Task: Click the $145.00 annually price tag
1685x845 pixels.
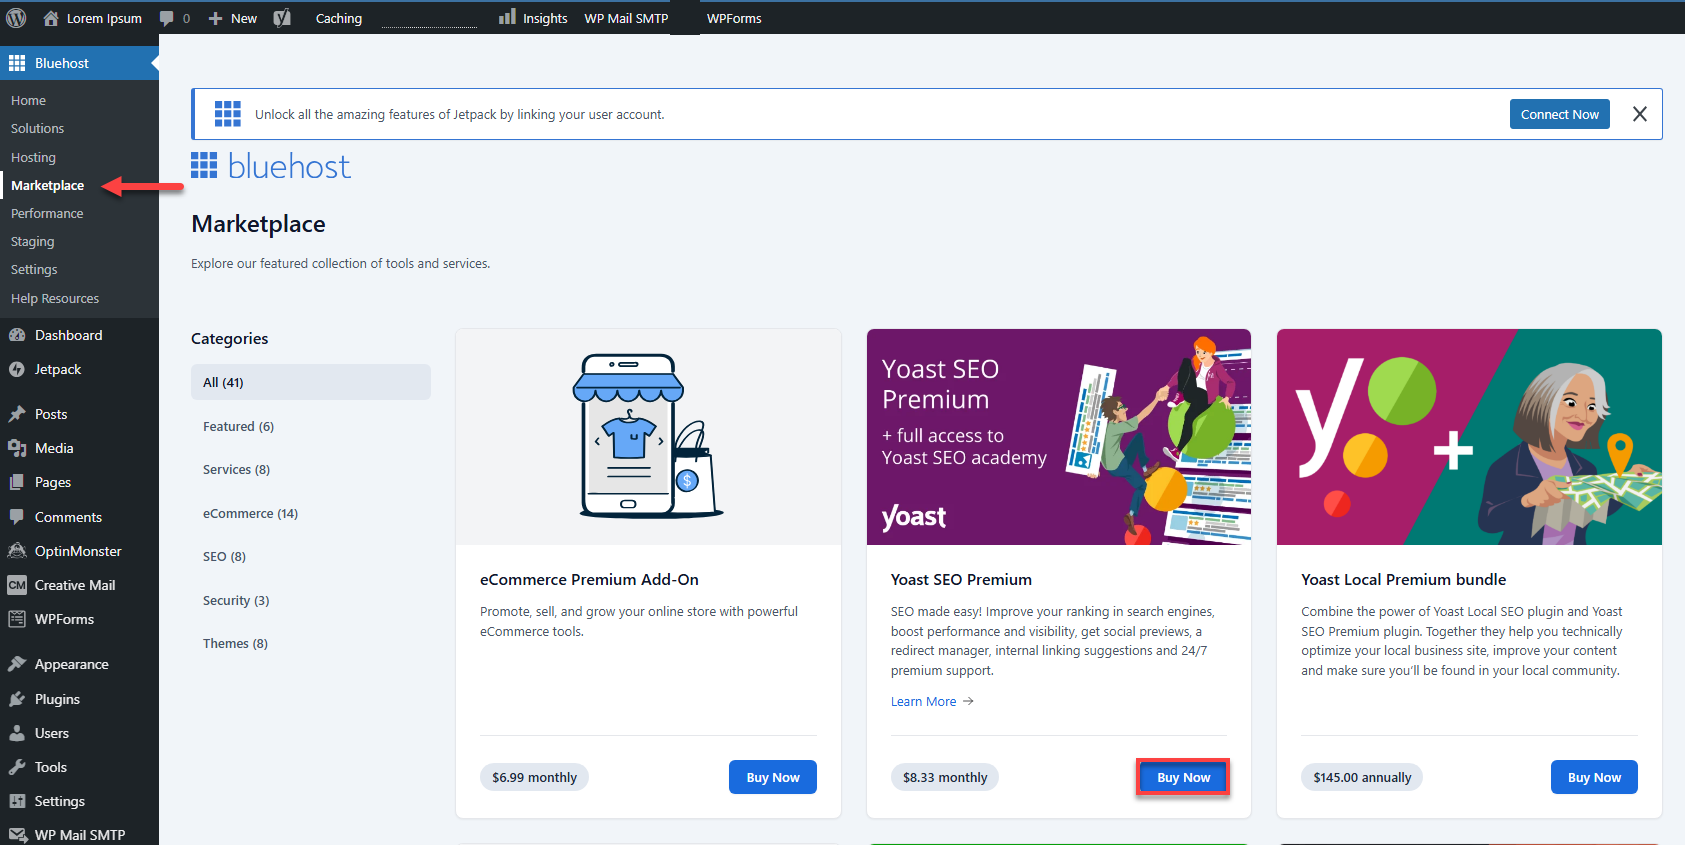Action: coord(1362,777)
